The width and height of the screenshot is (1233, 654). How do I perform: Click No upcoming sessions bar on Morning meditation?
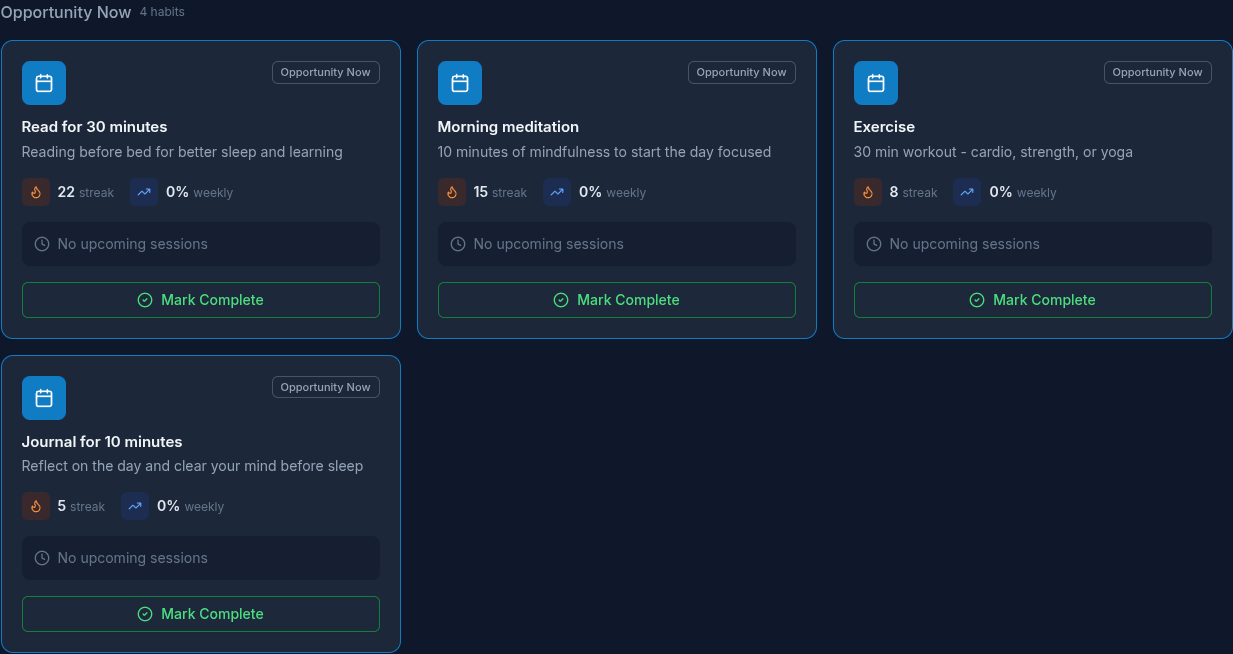[616, 243]
